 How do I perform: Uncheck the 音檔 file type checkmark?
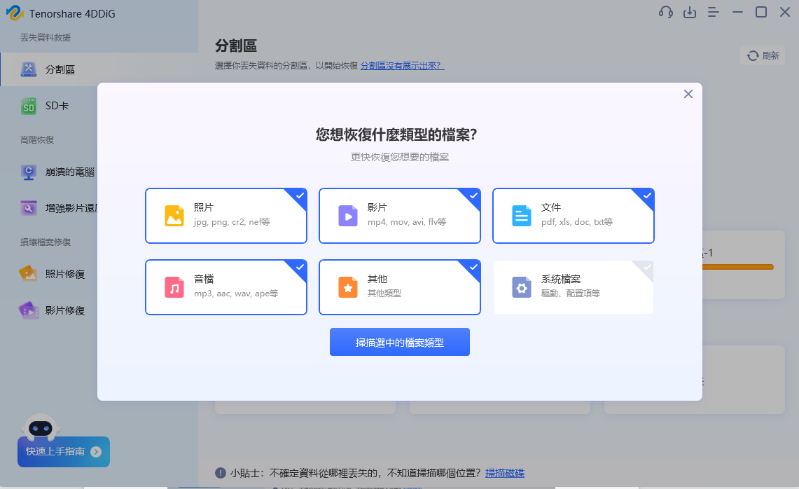[x=300, y=267]
